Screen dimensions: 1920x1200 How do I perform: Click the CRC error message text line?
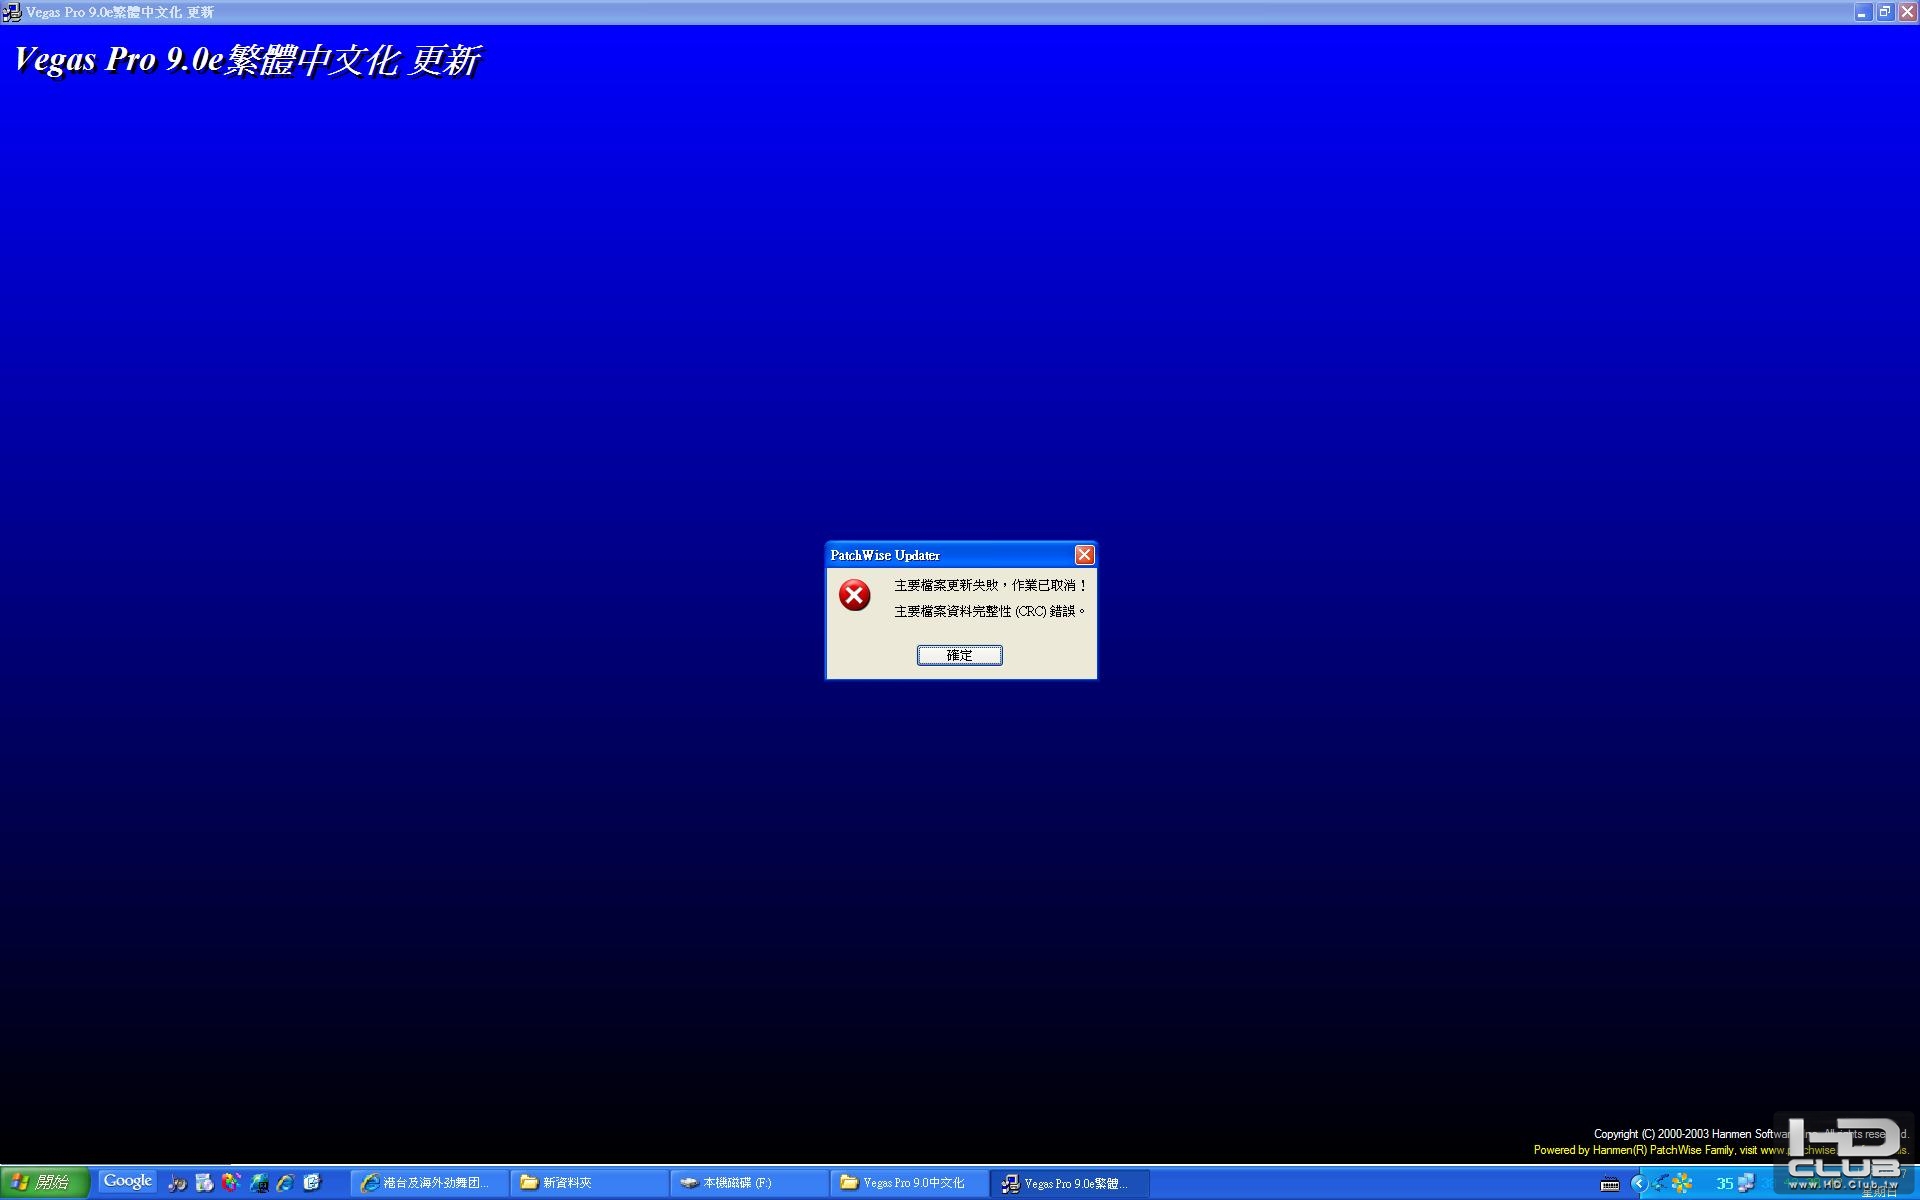989,611
